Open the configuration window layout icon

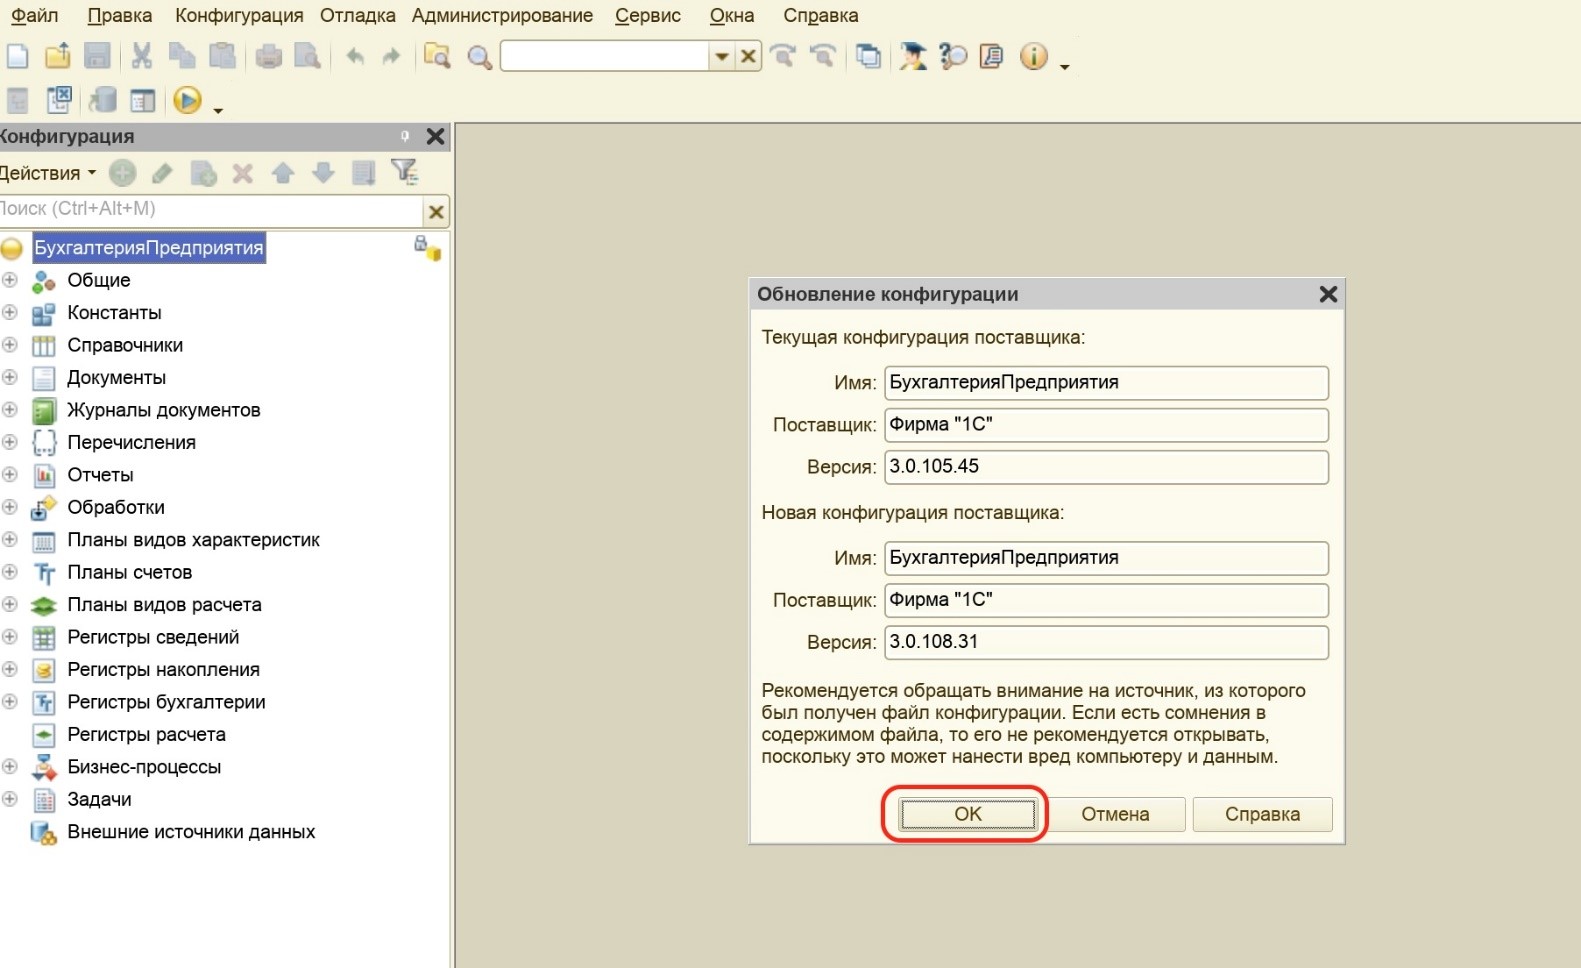143,100
